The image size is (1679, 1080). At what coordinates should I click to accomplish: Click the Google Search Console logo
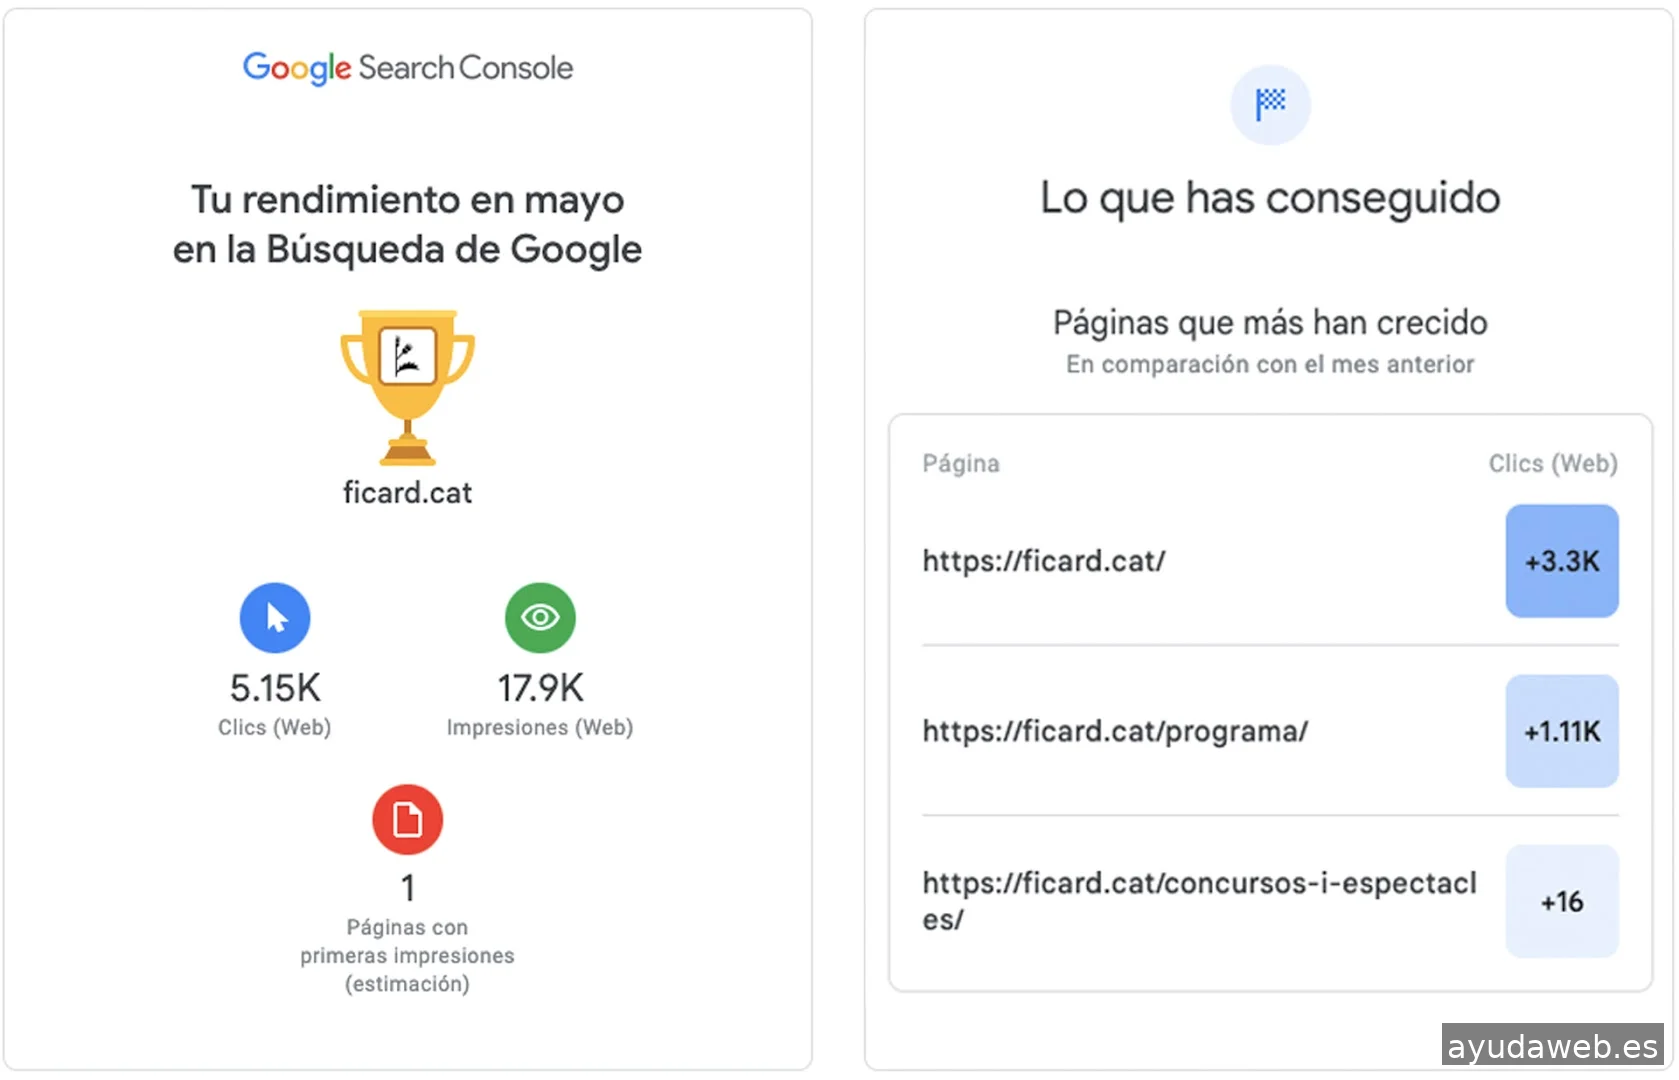[408, 68]
